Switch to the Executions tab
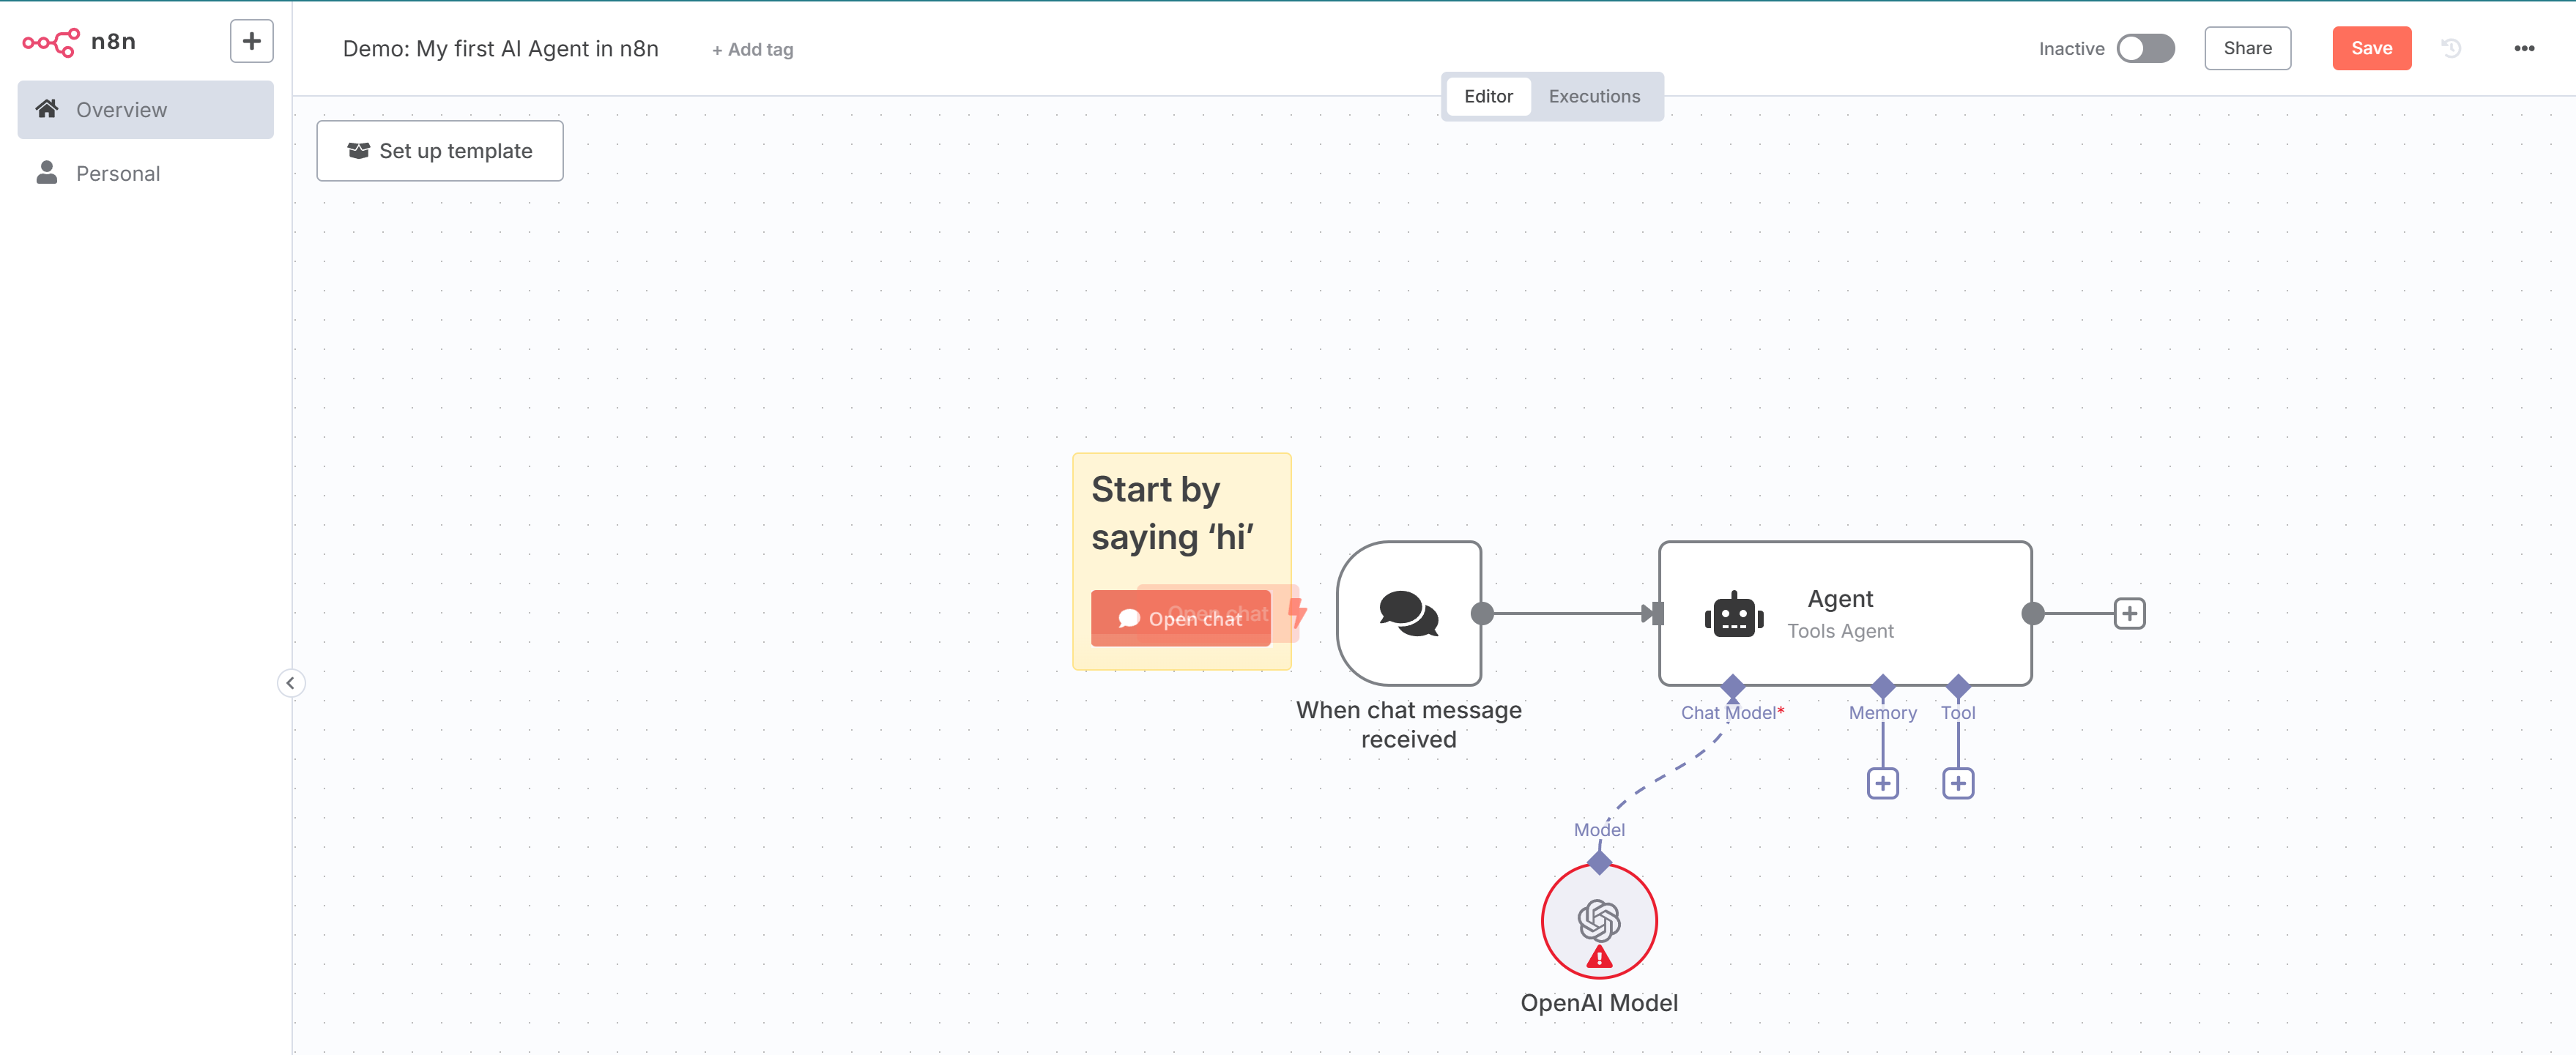2576x1055 pixels. pos(1594,96)
